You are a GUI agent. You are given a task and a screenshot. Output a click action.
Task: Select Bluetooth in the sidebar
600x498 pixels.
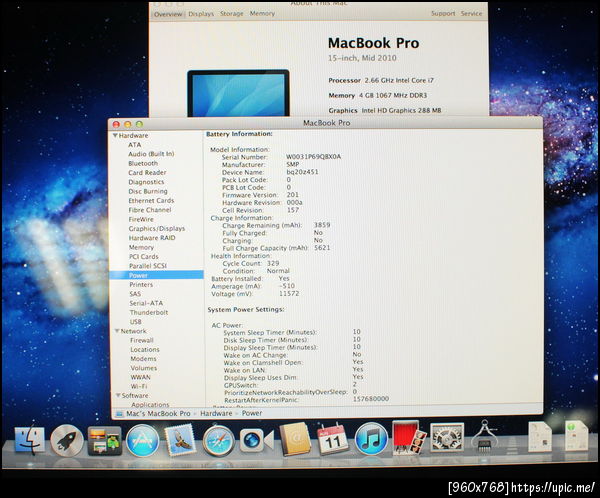143,163
